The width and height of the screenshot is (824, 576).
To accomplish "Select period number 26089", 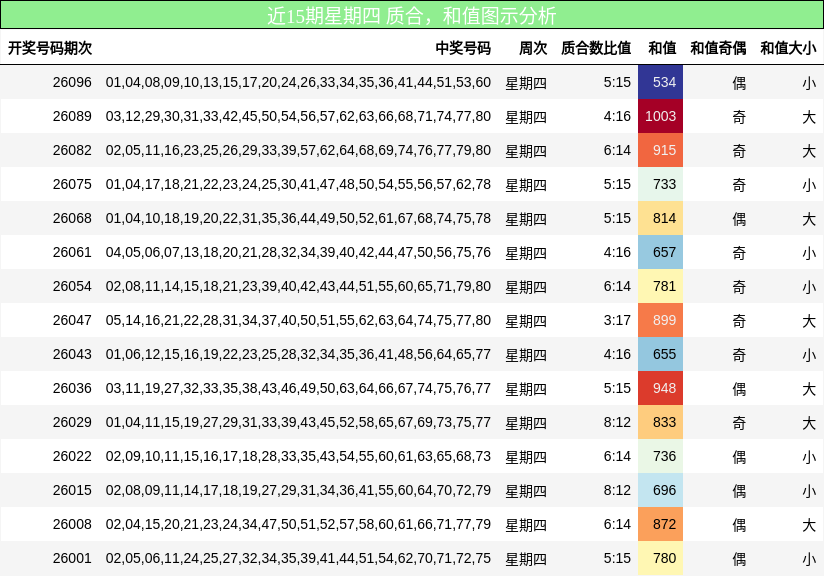I will coord(68,117).
